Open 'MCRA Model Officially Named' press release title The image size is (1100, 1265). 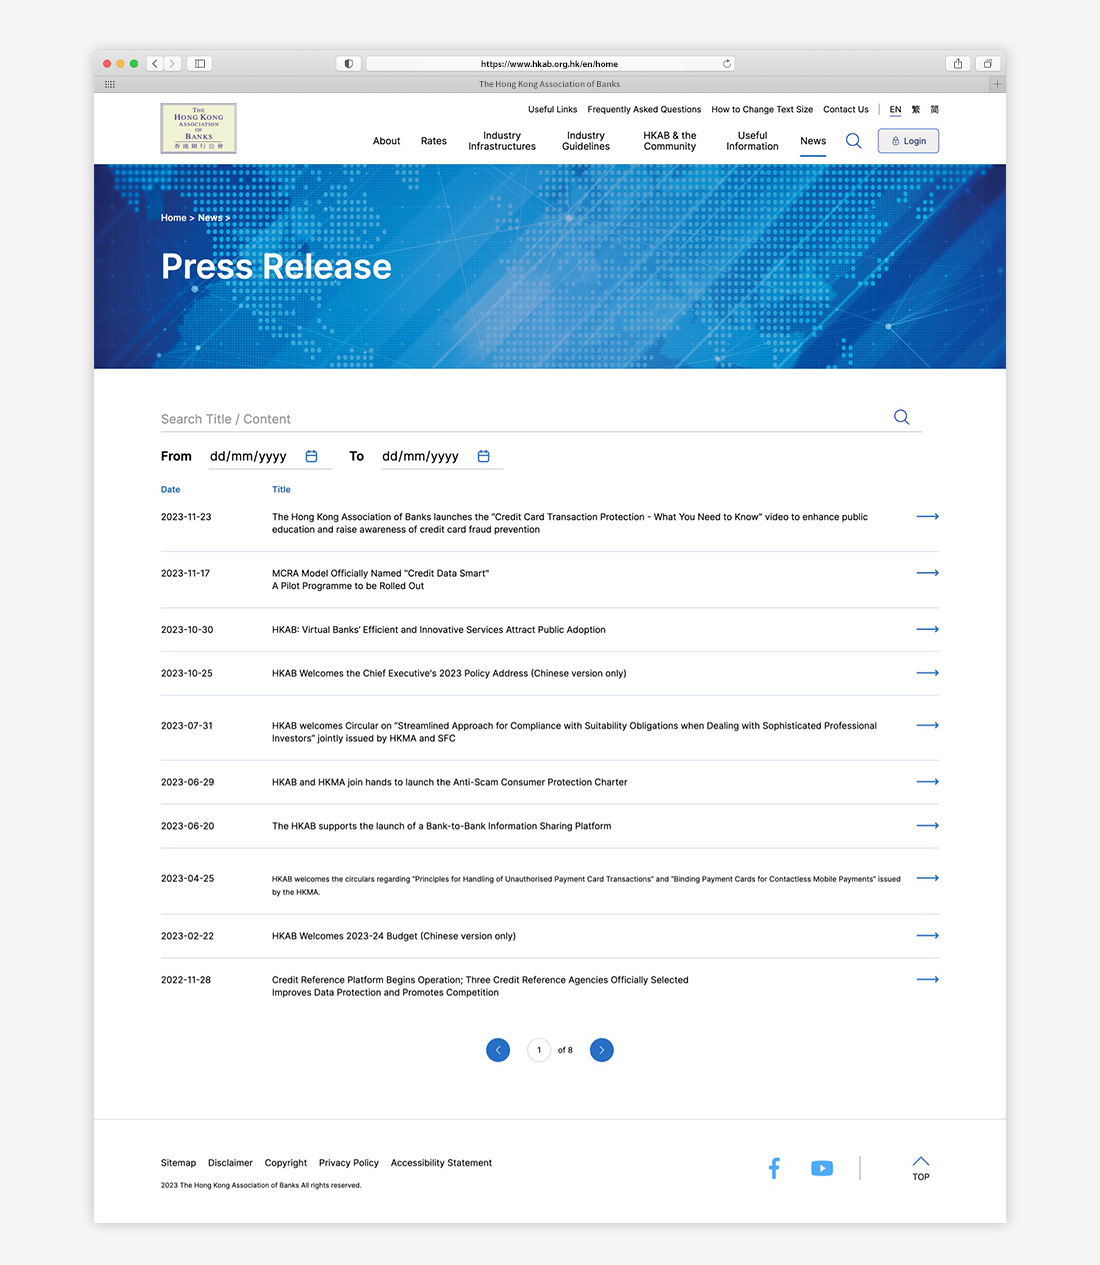click(x=380, y=580)
